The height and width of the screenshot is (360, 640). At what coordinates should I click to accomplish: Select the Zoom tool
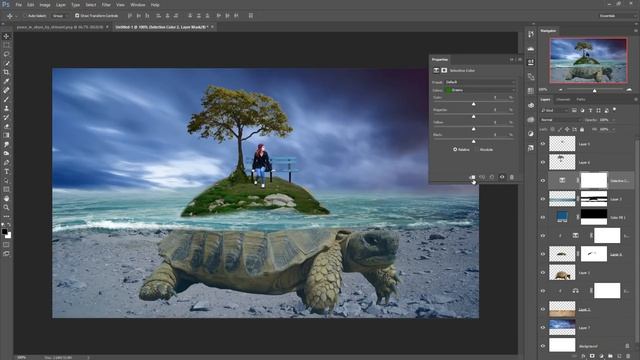pos(6,207)
